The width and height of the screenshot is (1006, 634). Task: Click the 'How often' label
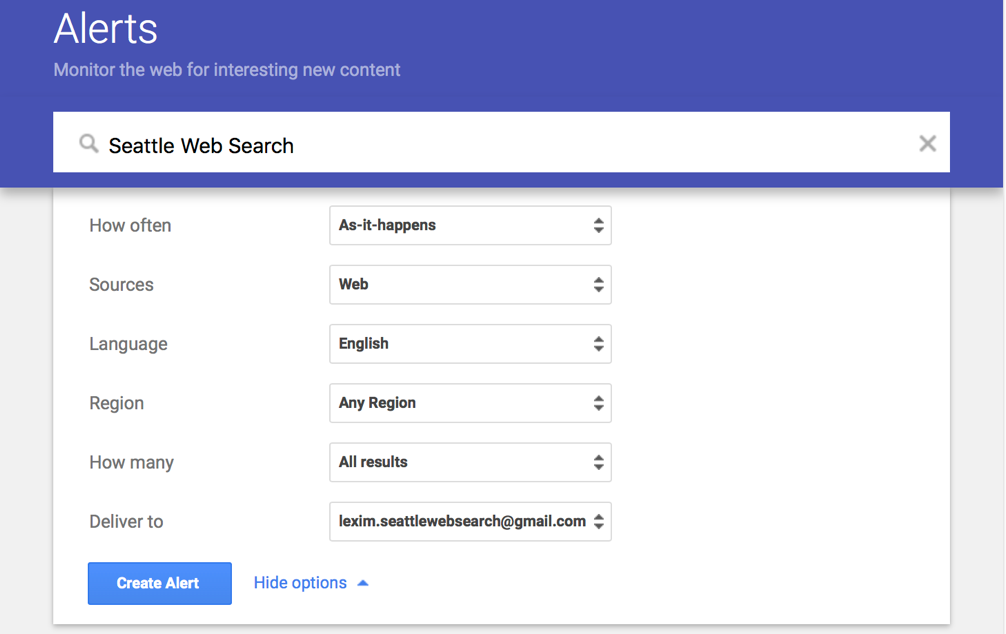pos(130,225)
